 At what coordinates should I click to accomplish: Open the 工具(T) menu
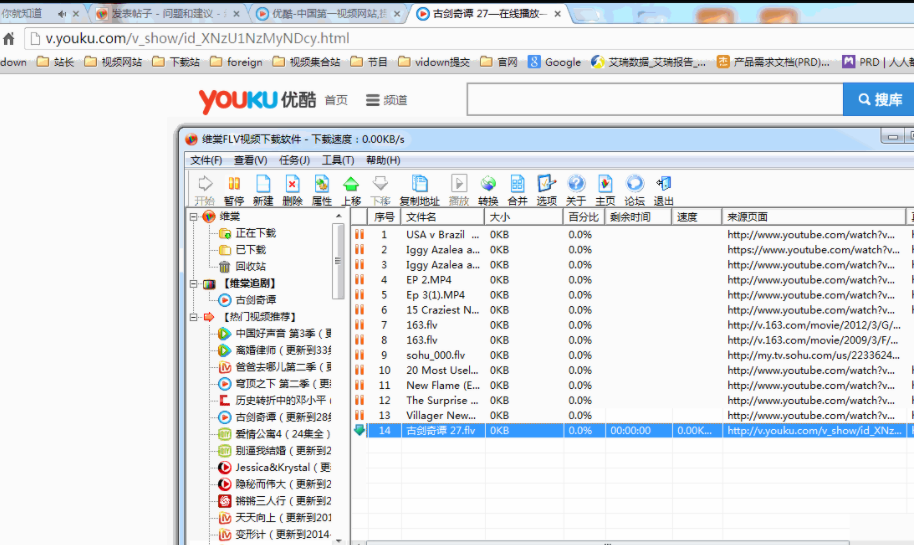tap(338, 160)
